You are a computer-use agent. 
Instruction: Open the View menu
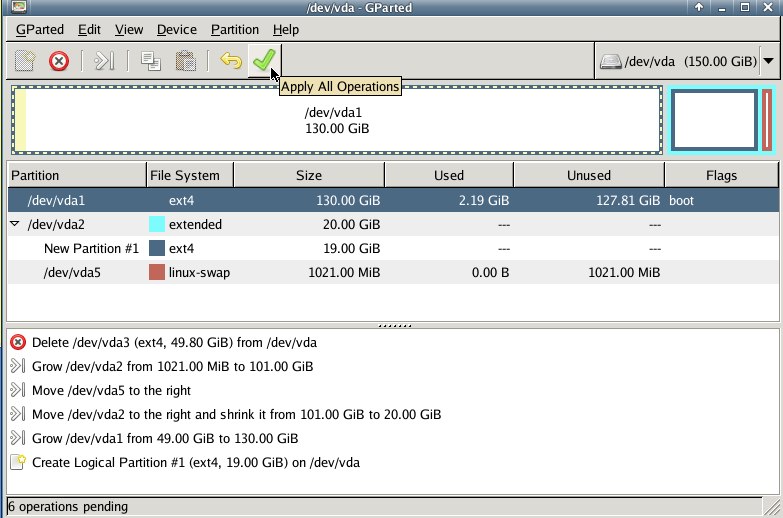pyautogui.click(x=129, y=29)
